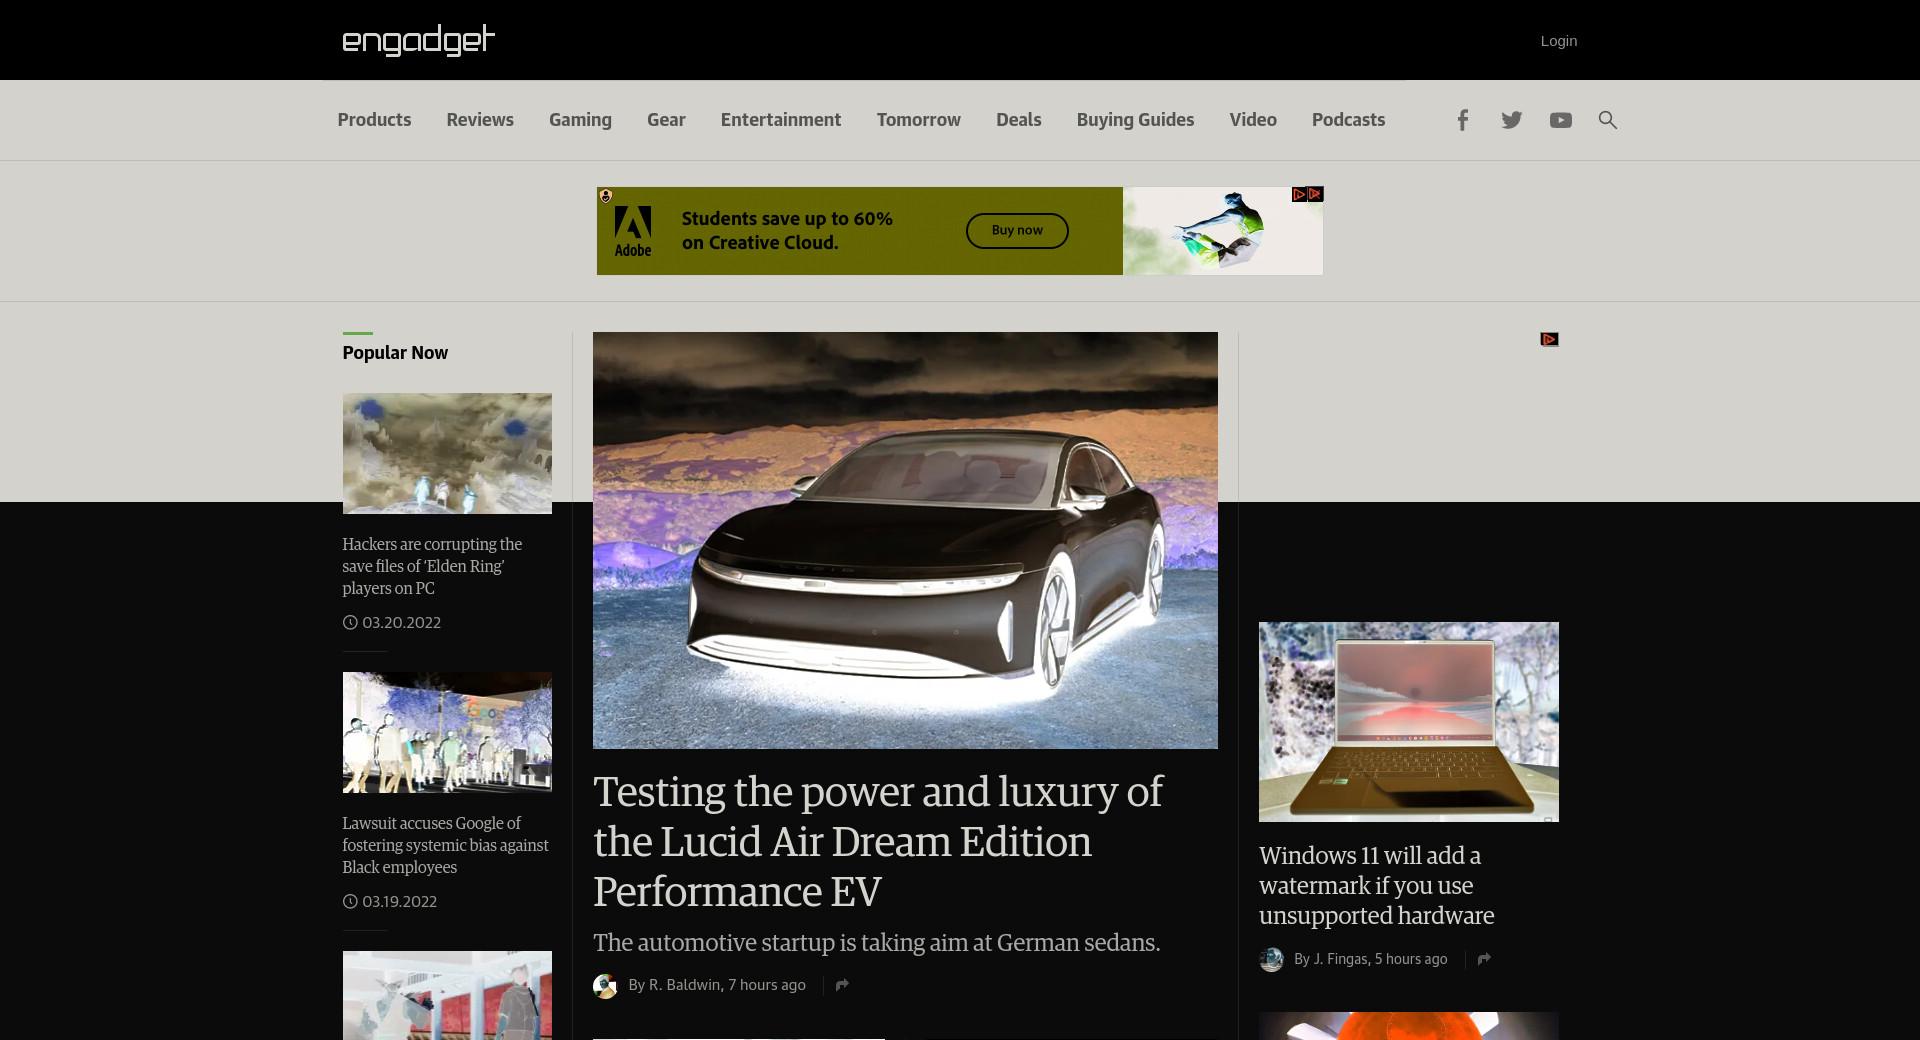Open the Google lawsuit article link

pyautogui.click(x=445, y=845)
